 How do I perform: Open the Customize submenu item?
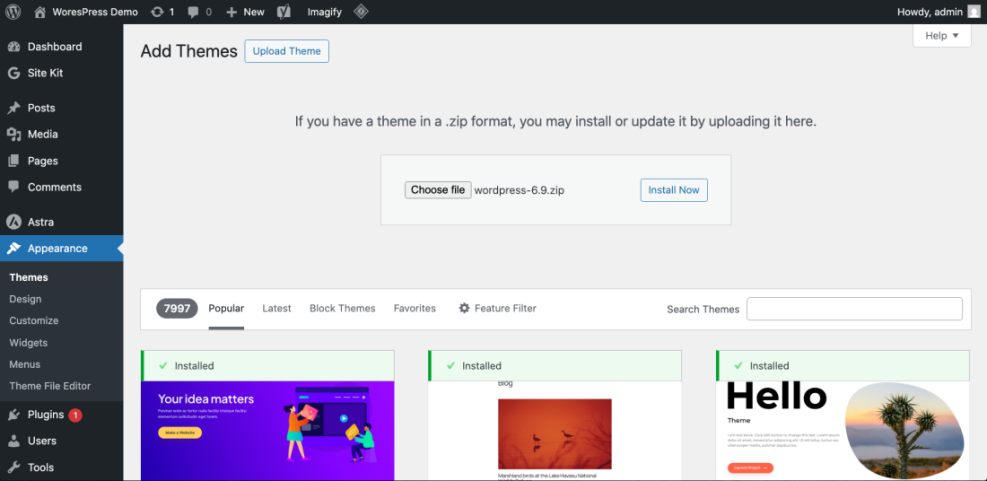[34, 320]
